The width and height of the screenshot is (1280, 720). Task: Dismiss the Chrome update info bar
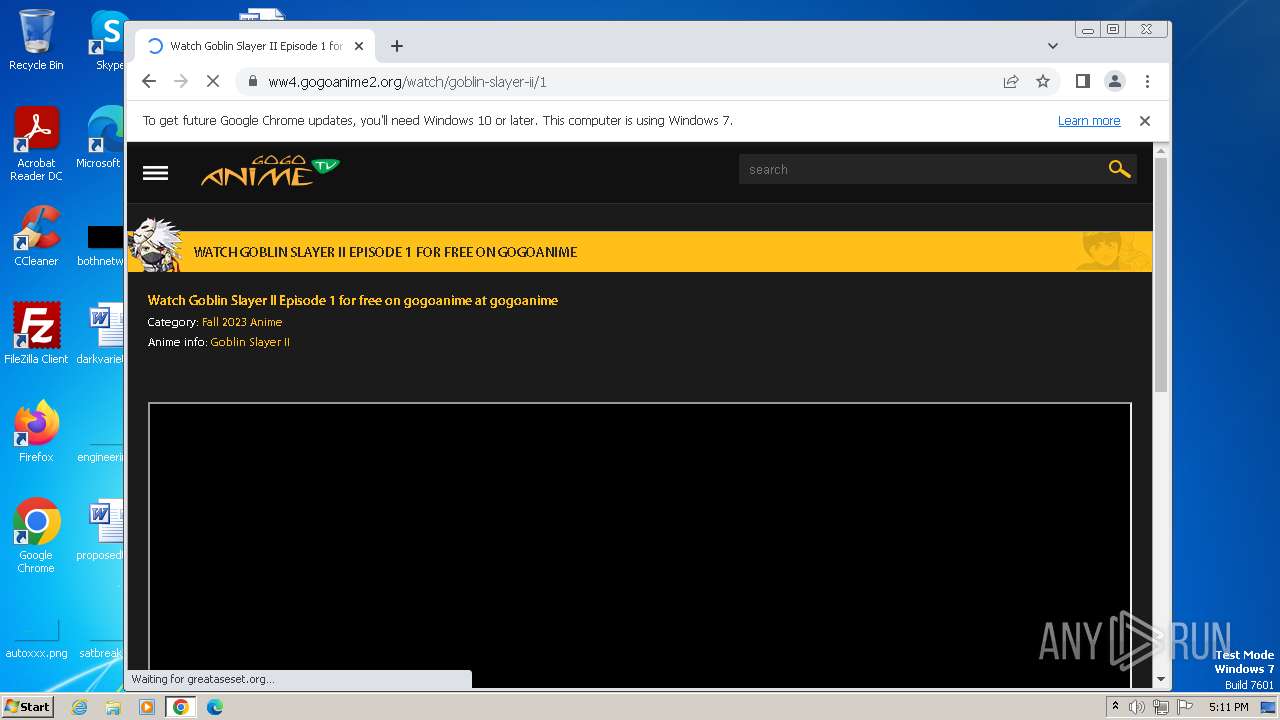coord(1145,121)
